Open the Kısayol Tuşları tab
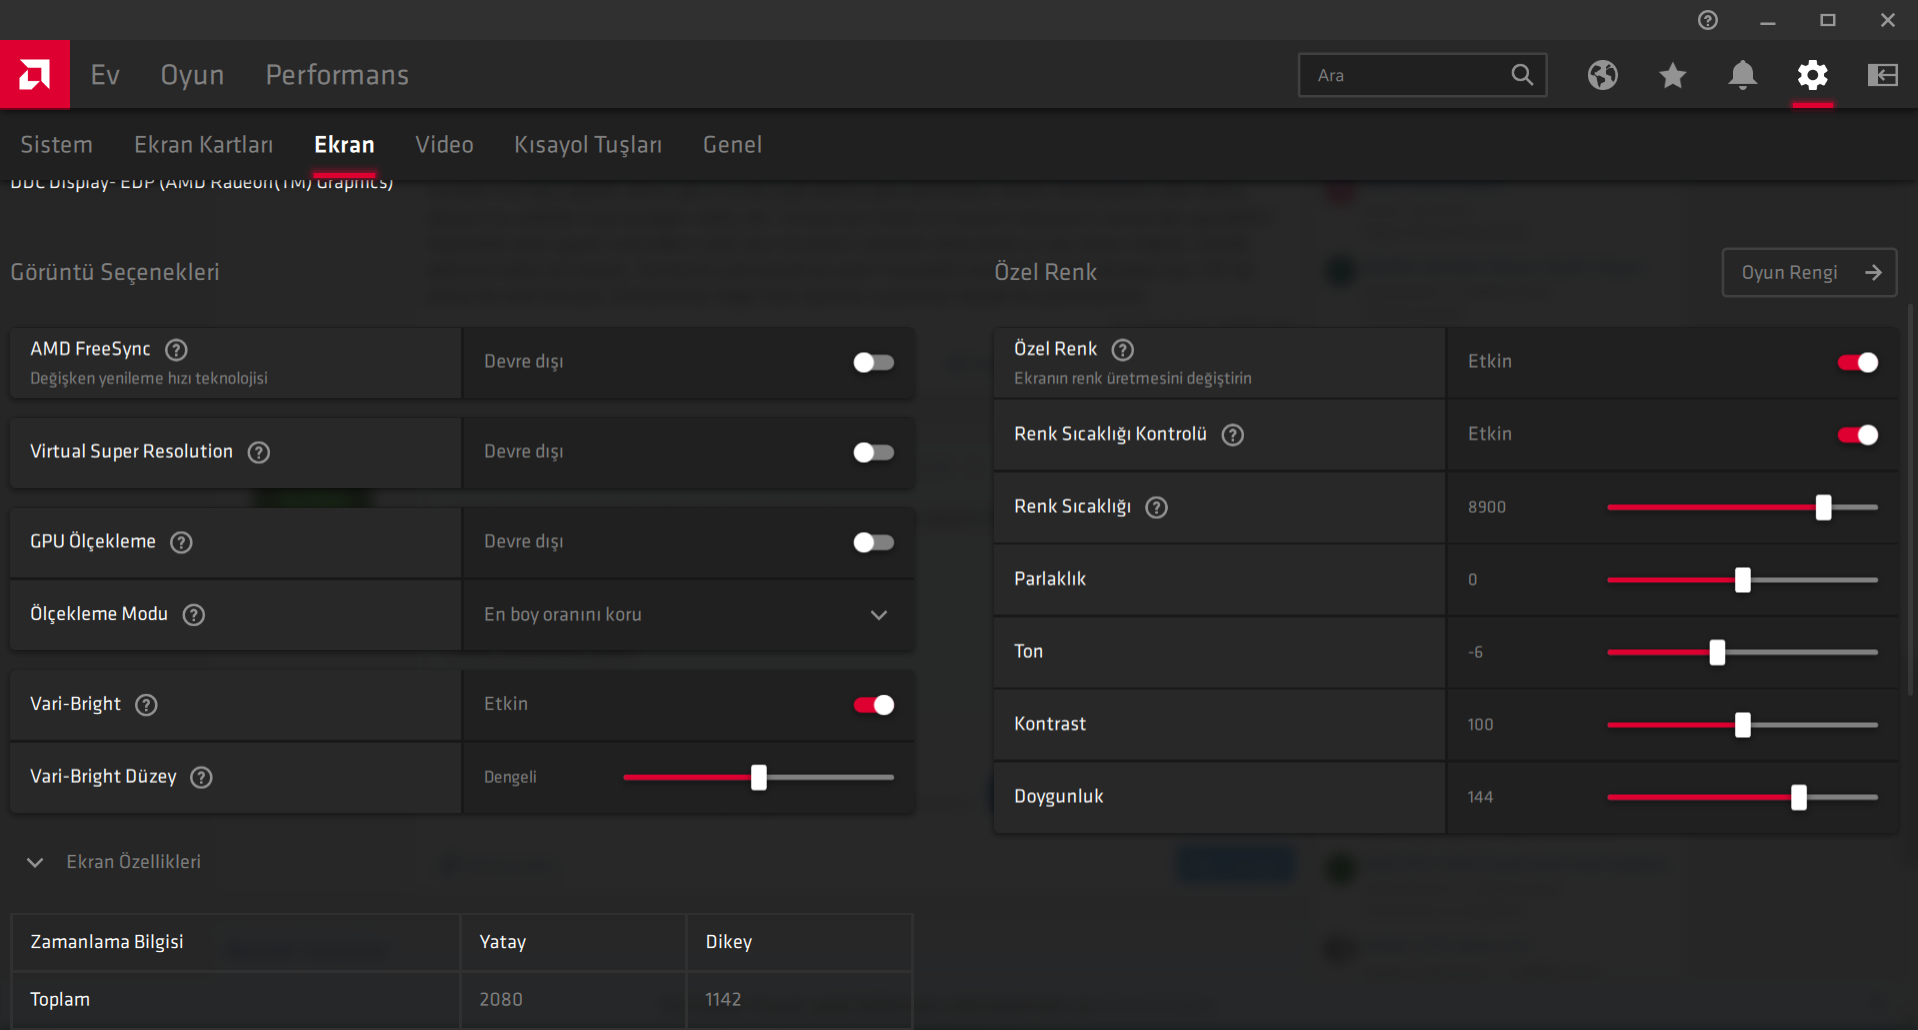Image resolution: width=1918 pixels, height=1030 pixels. click(x=588, y=145)
